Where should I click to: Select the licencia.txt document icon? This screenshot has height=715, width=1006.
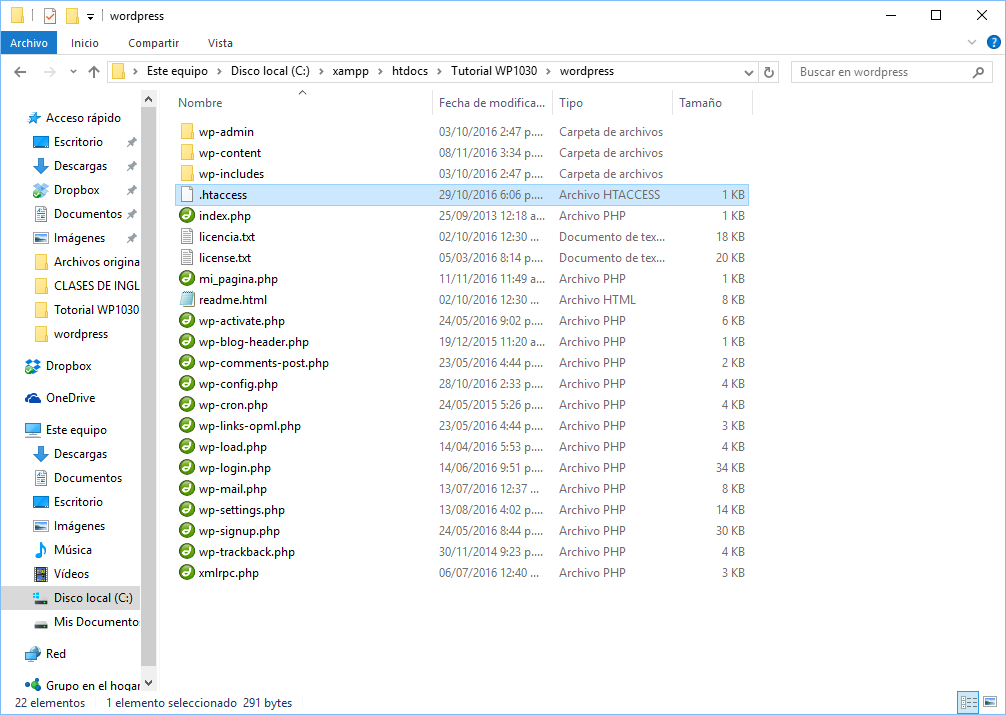point(187,237)
